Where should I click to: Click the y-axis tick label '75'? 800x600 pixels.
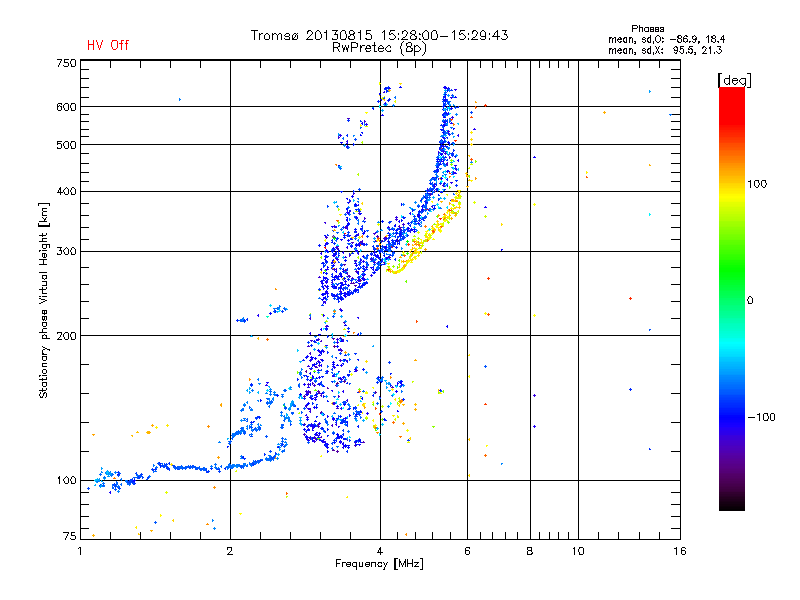70,536
